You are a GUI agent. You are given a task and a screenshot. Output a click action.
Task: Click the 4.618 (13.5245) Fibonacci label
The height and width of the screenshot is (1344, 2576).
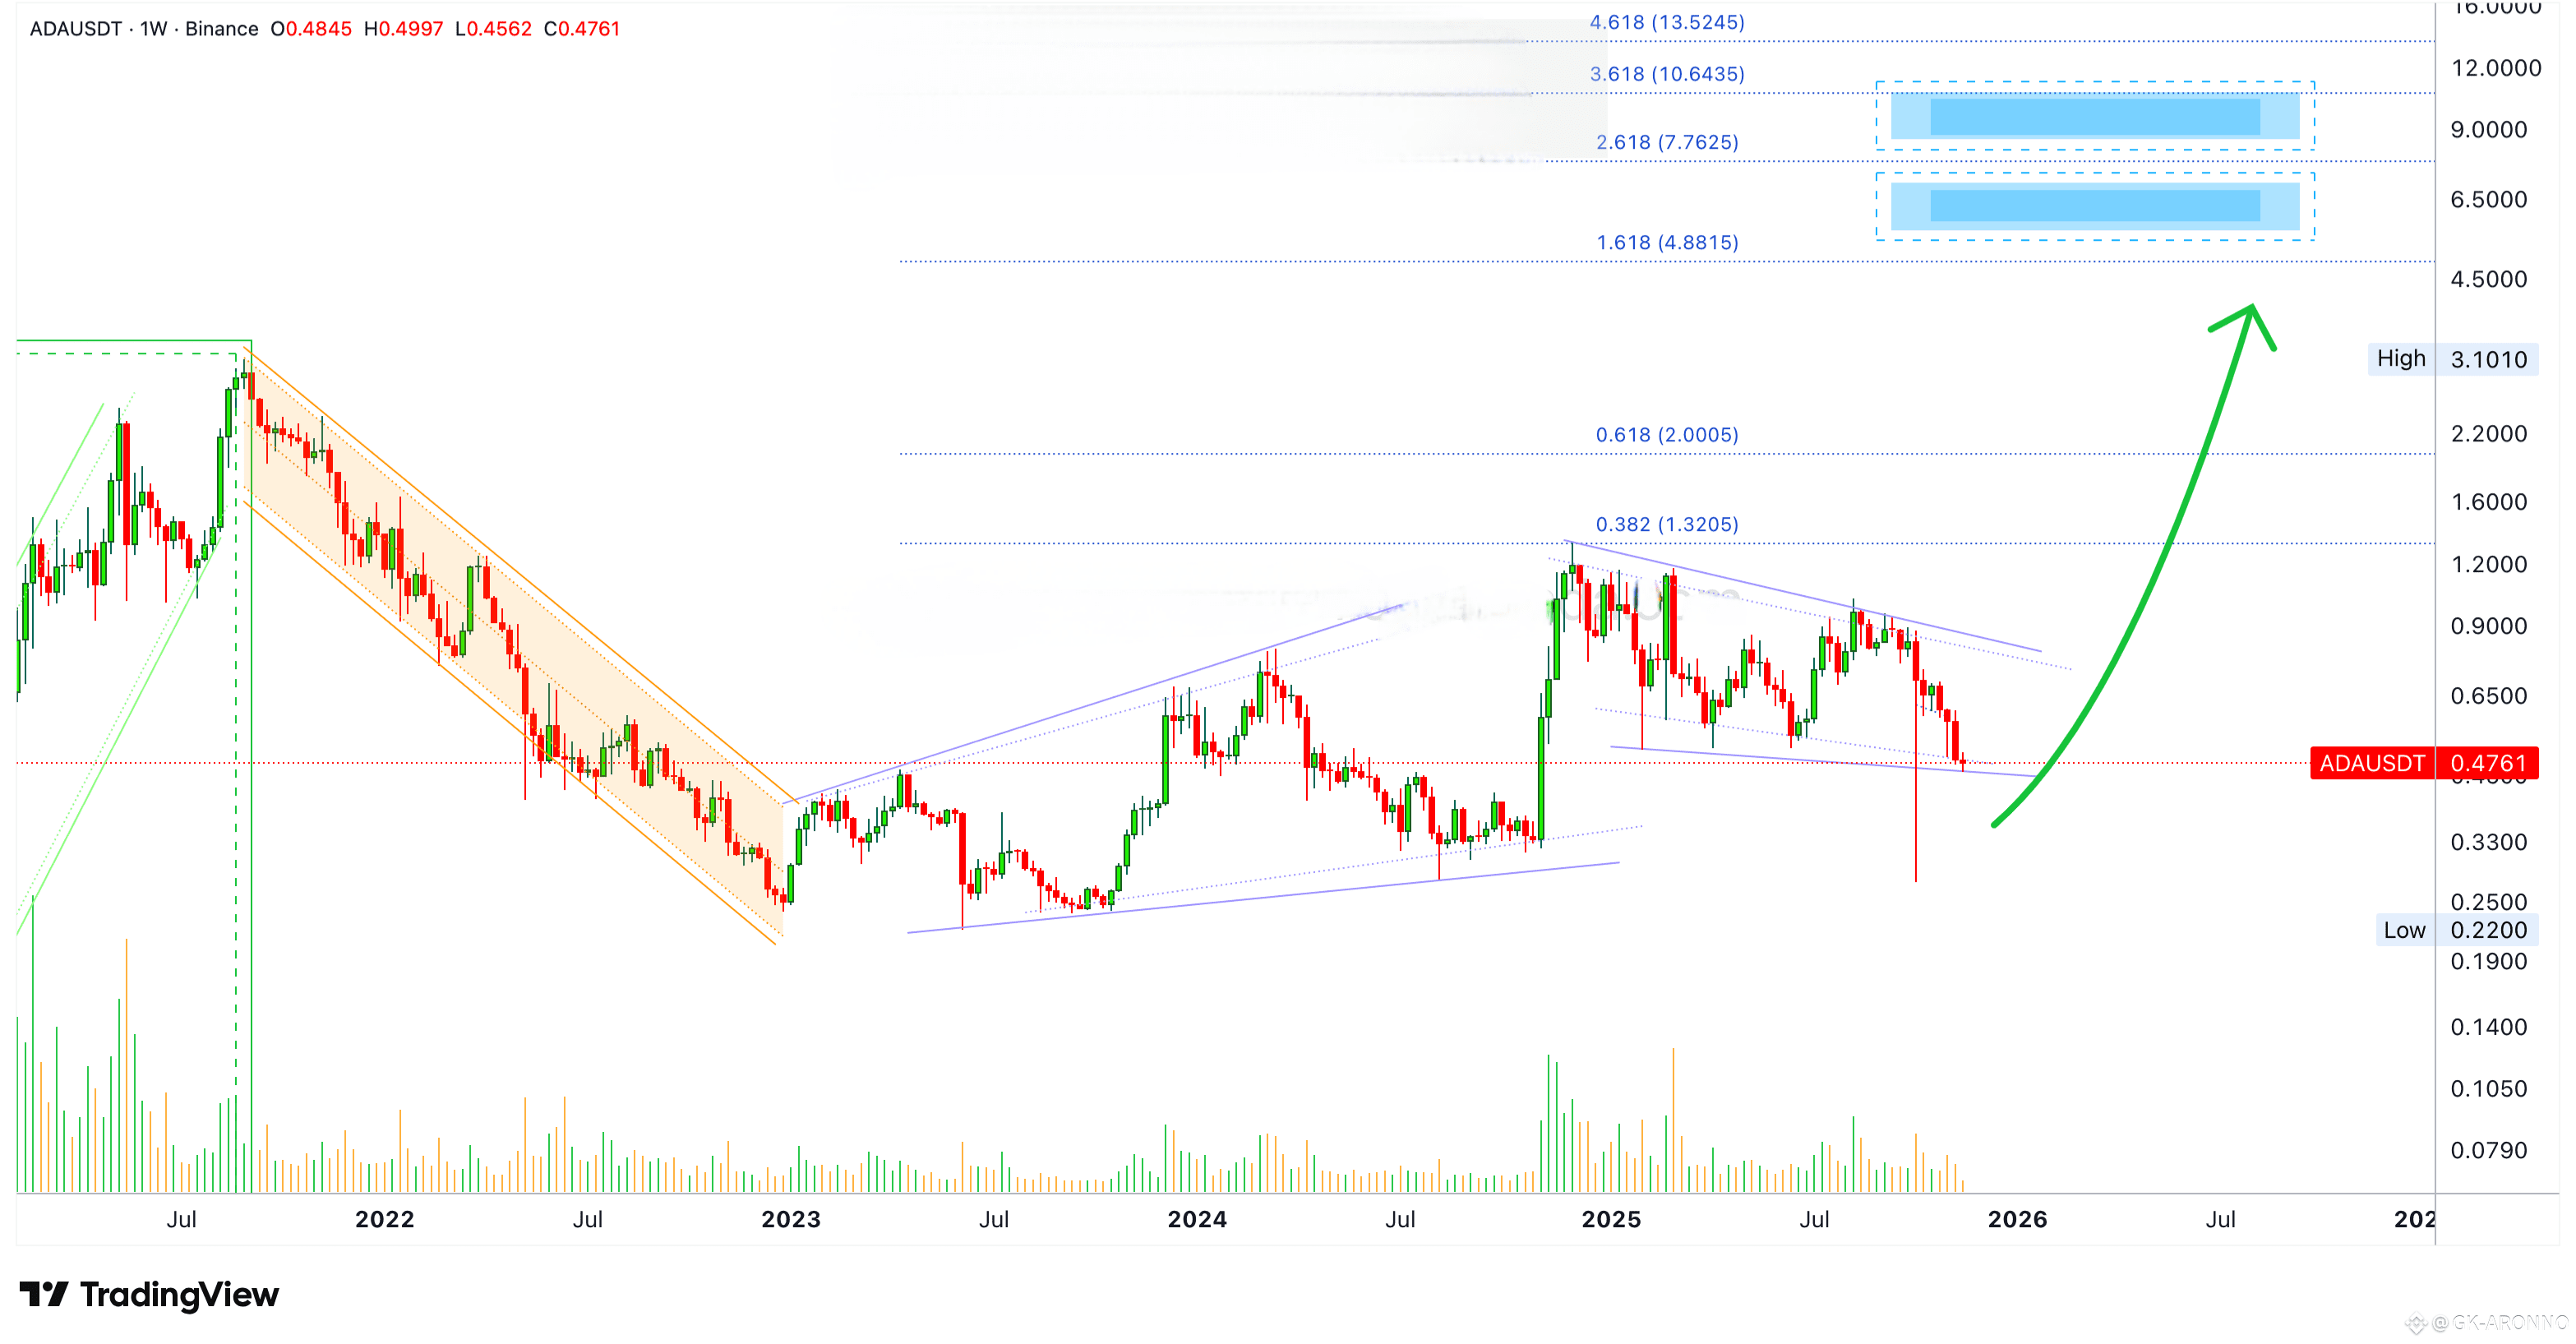pyautogui.click(x=1666, y=22)
